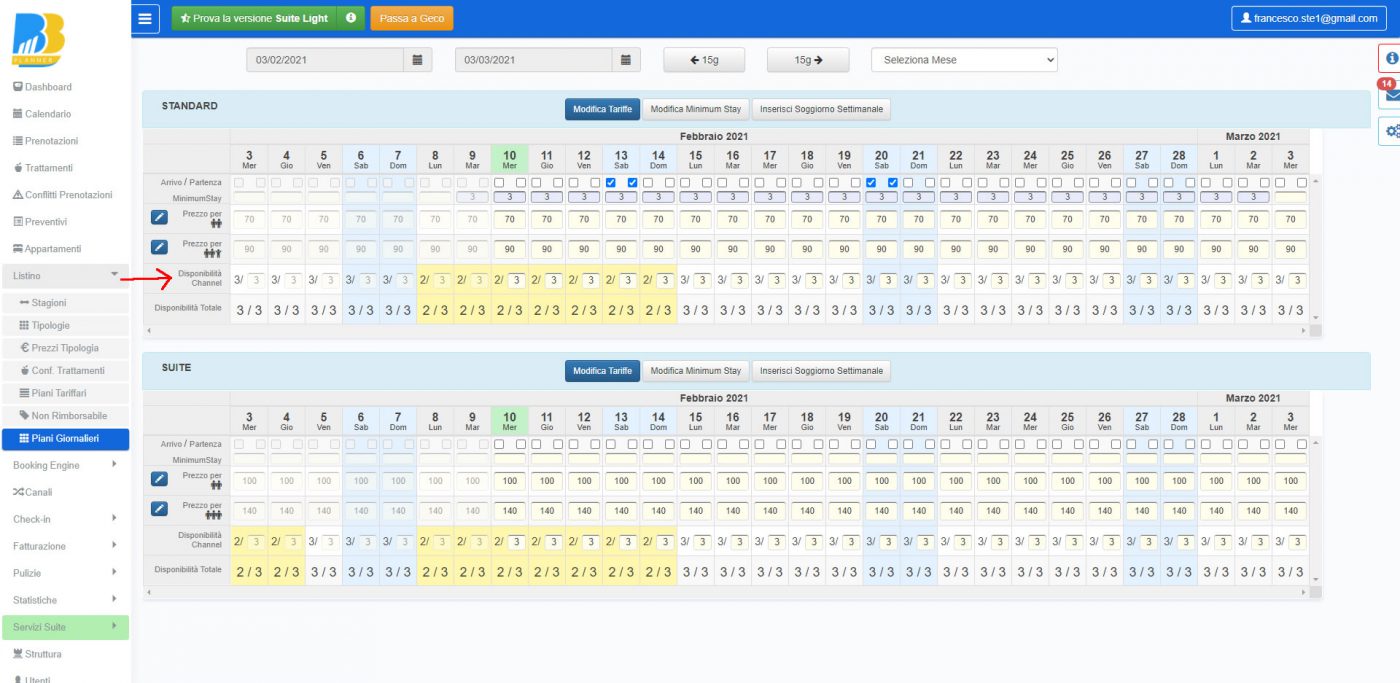Viewport: 1400px width, 683px height.
Task: Click Passa a Geco button
Action: point(412,18)
